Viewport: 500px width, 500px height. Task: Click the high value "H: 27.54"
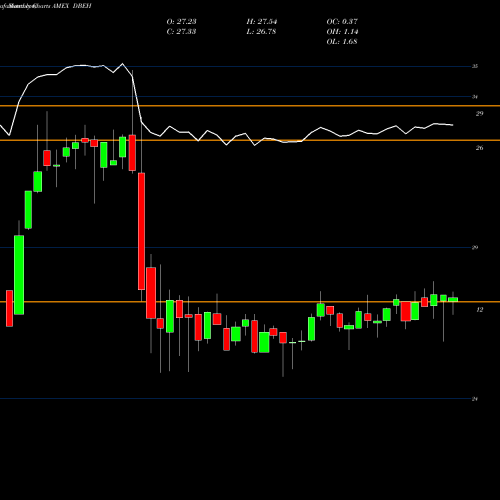click(x=262, y=22)
